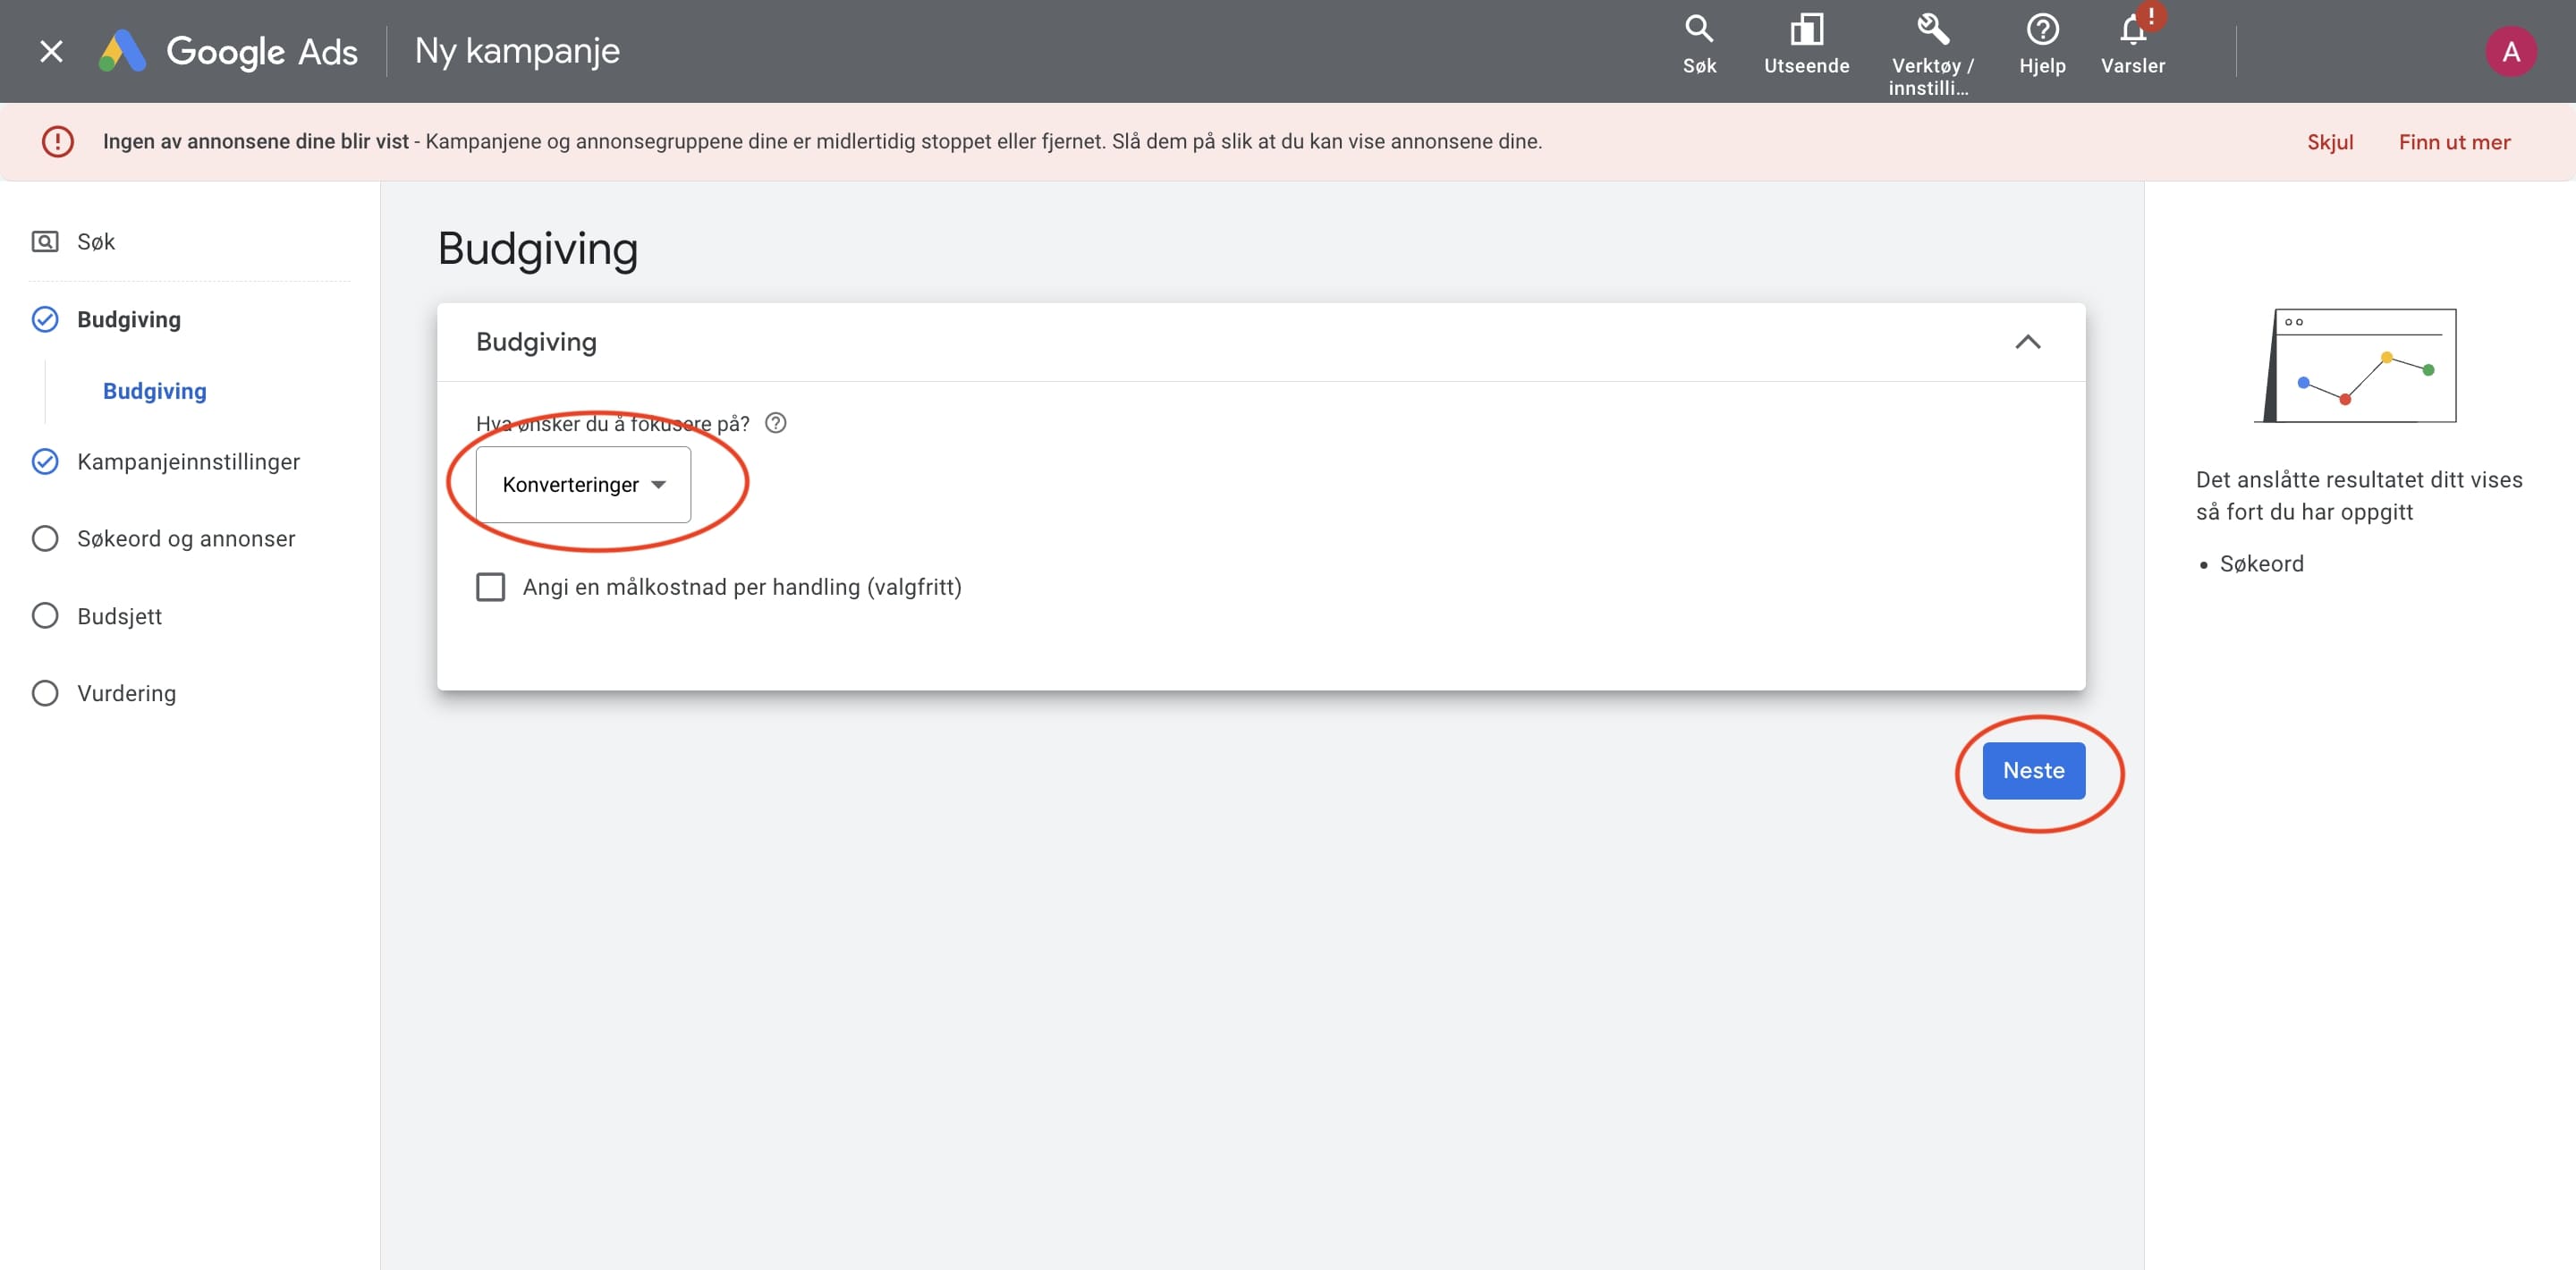The width and height of the screenshot is (2576, 1270).
Task: Open the Utseende appearance icon
Action: 1806,30
